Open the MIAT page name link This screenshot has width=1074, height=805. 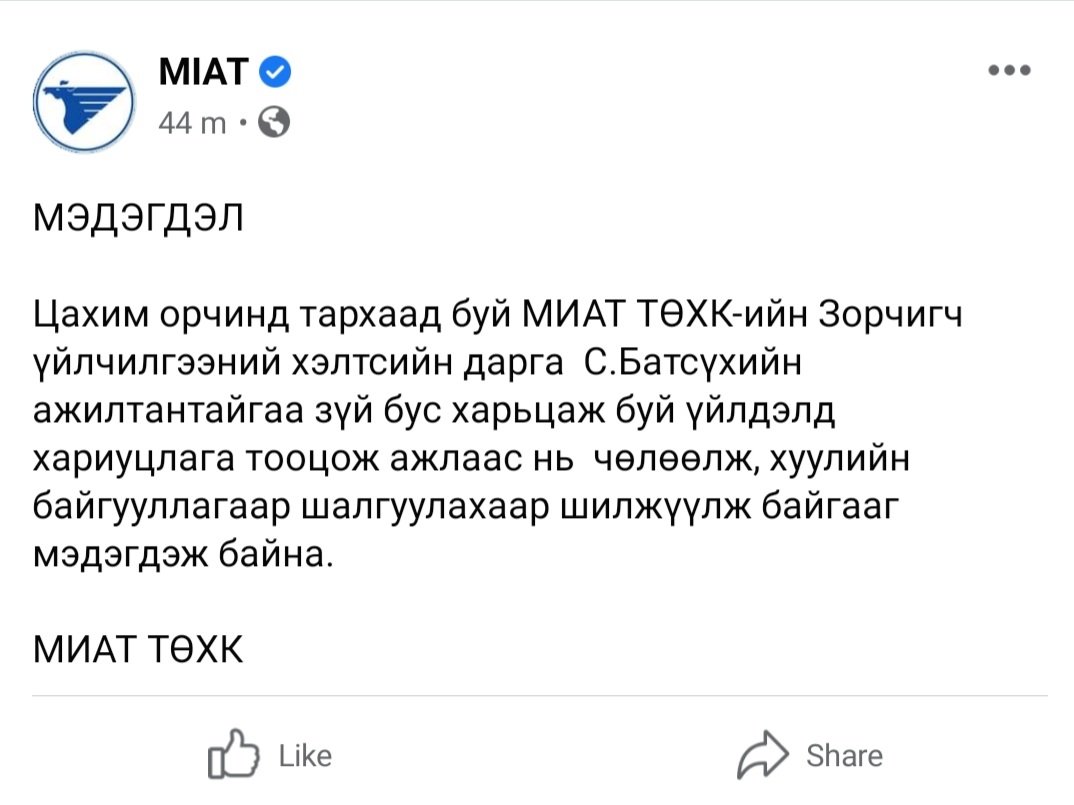point(203,71)
